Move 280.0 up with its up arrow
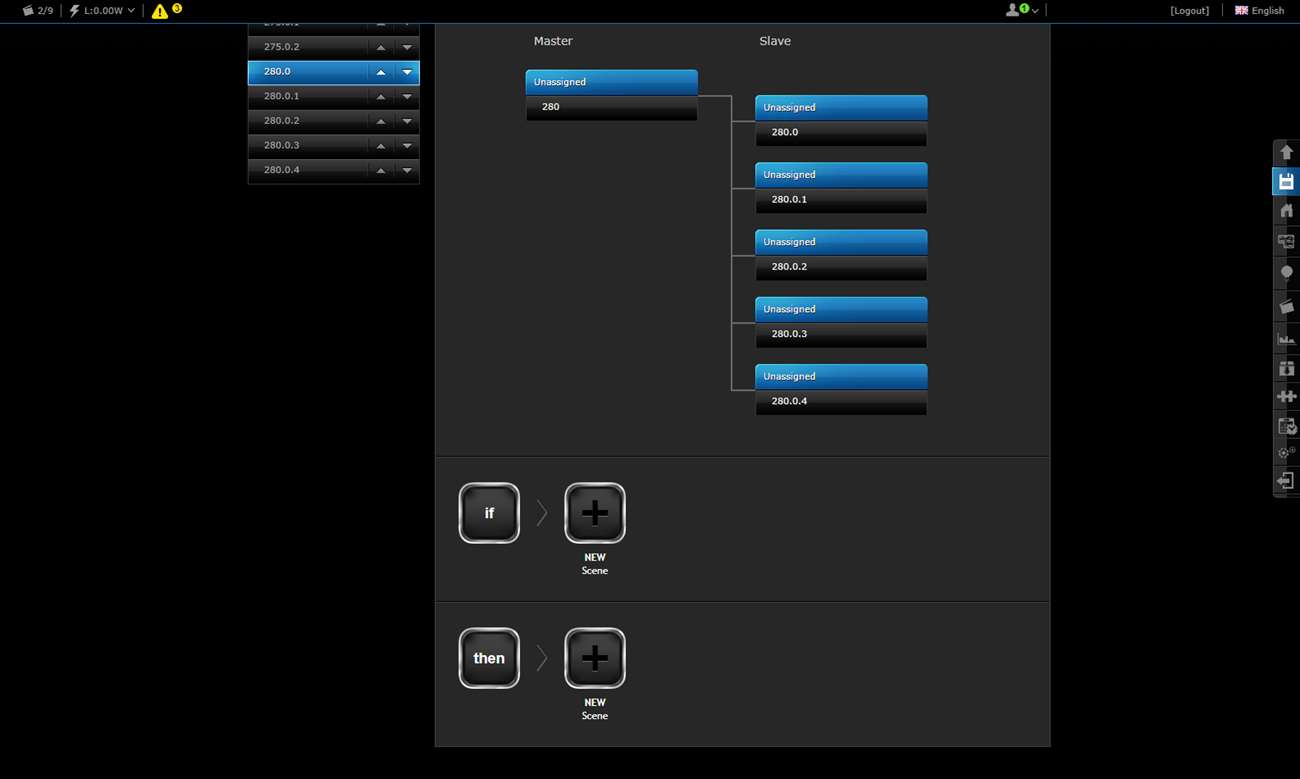 pyautogui.click(x=381, y=72)
